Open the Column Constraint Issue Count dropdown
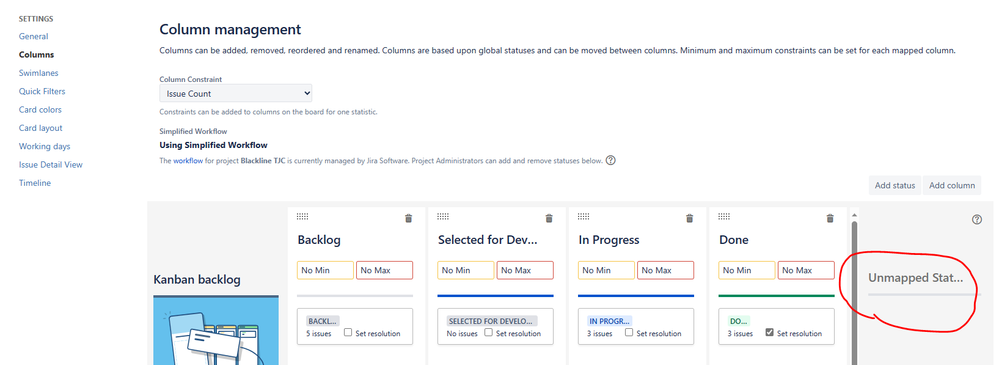999x365 pixels. click(x=235, y=94)
